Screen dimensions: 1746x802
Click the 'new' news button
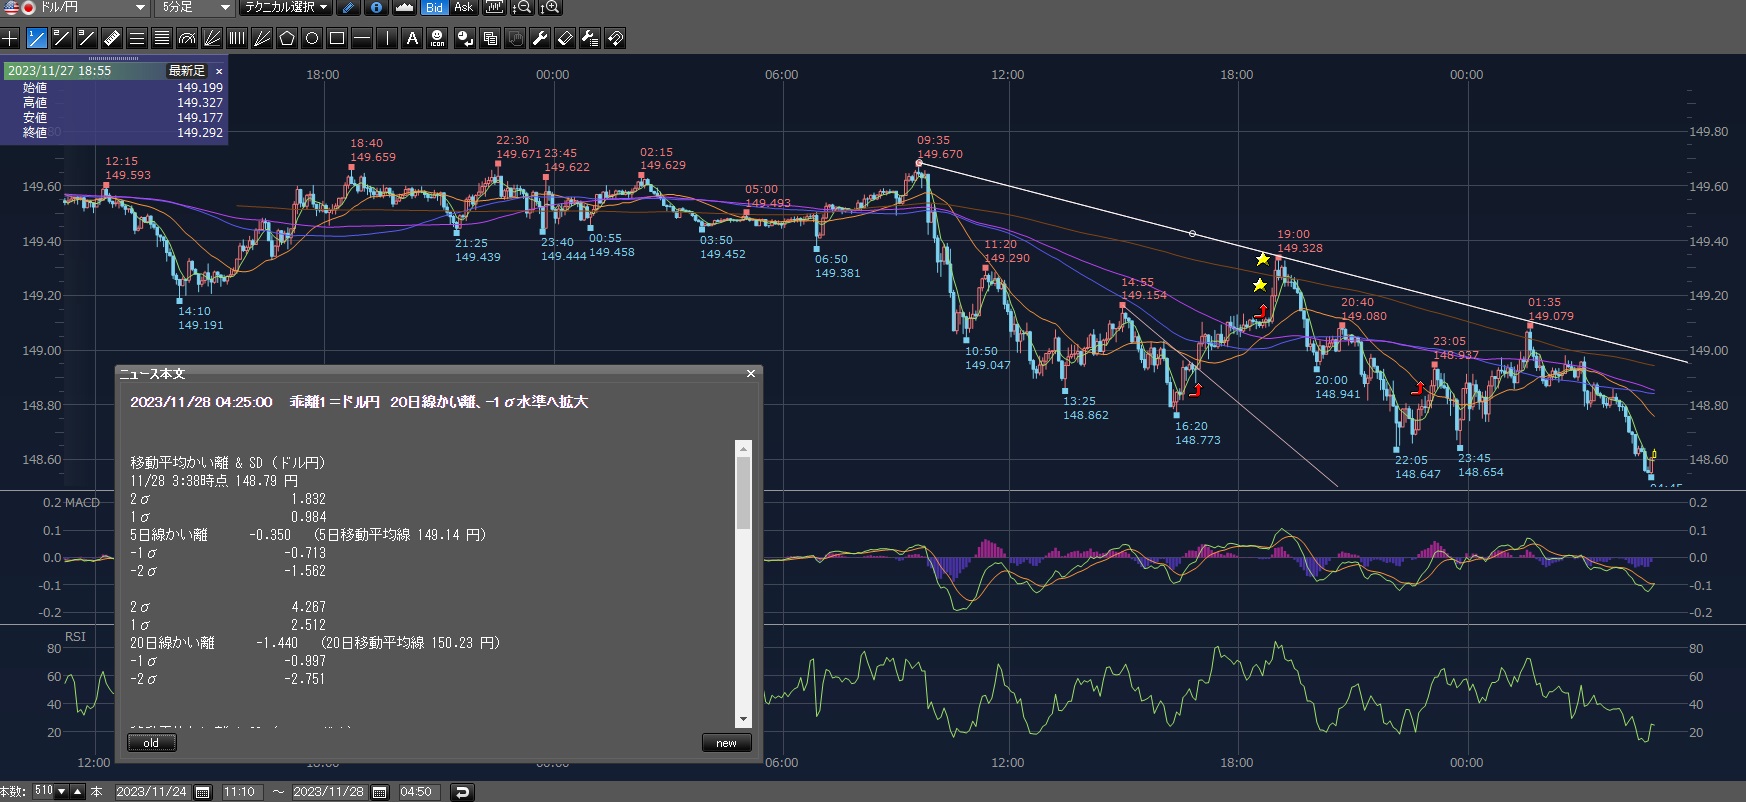click(726, 743)
